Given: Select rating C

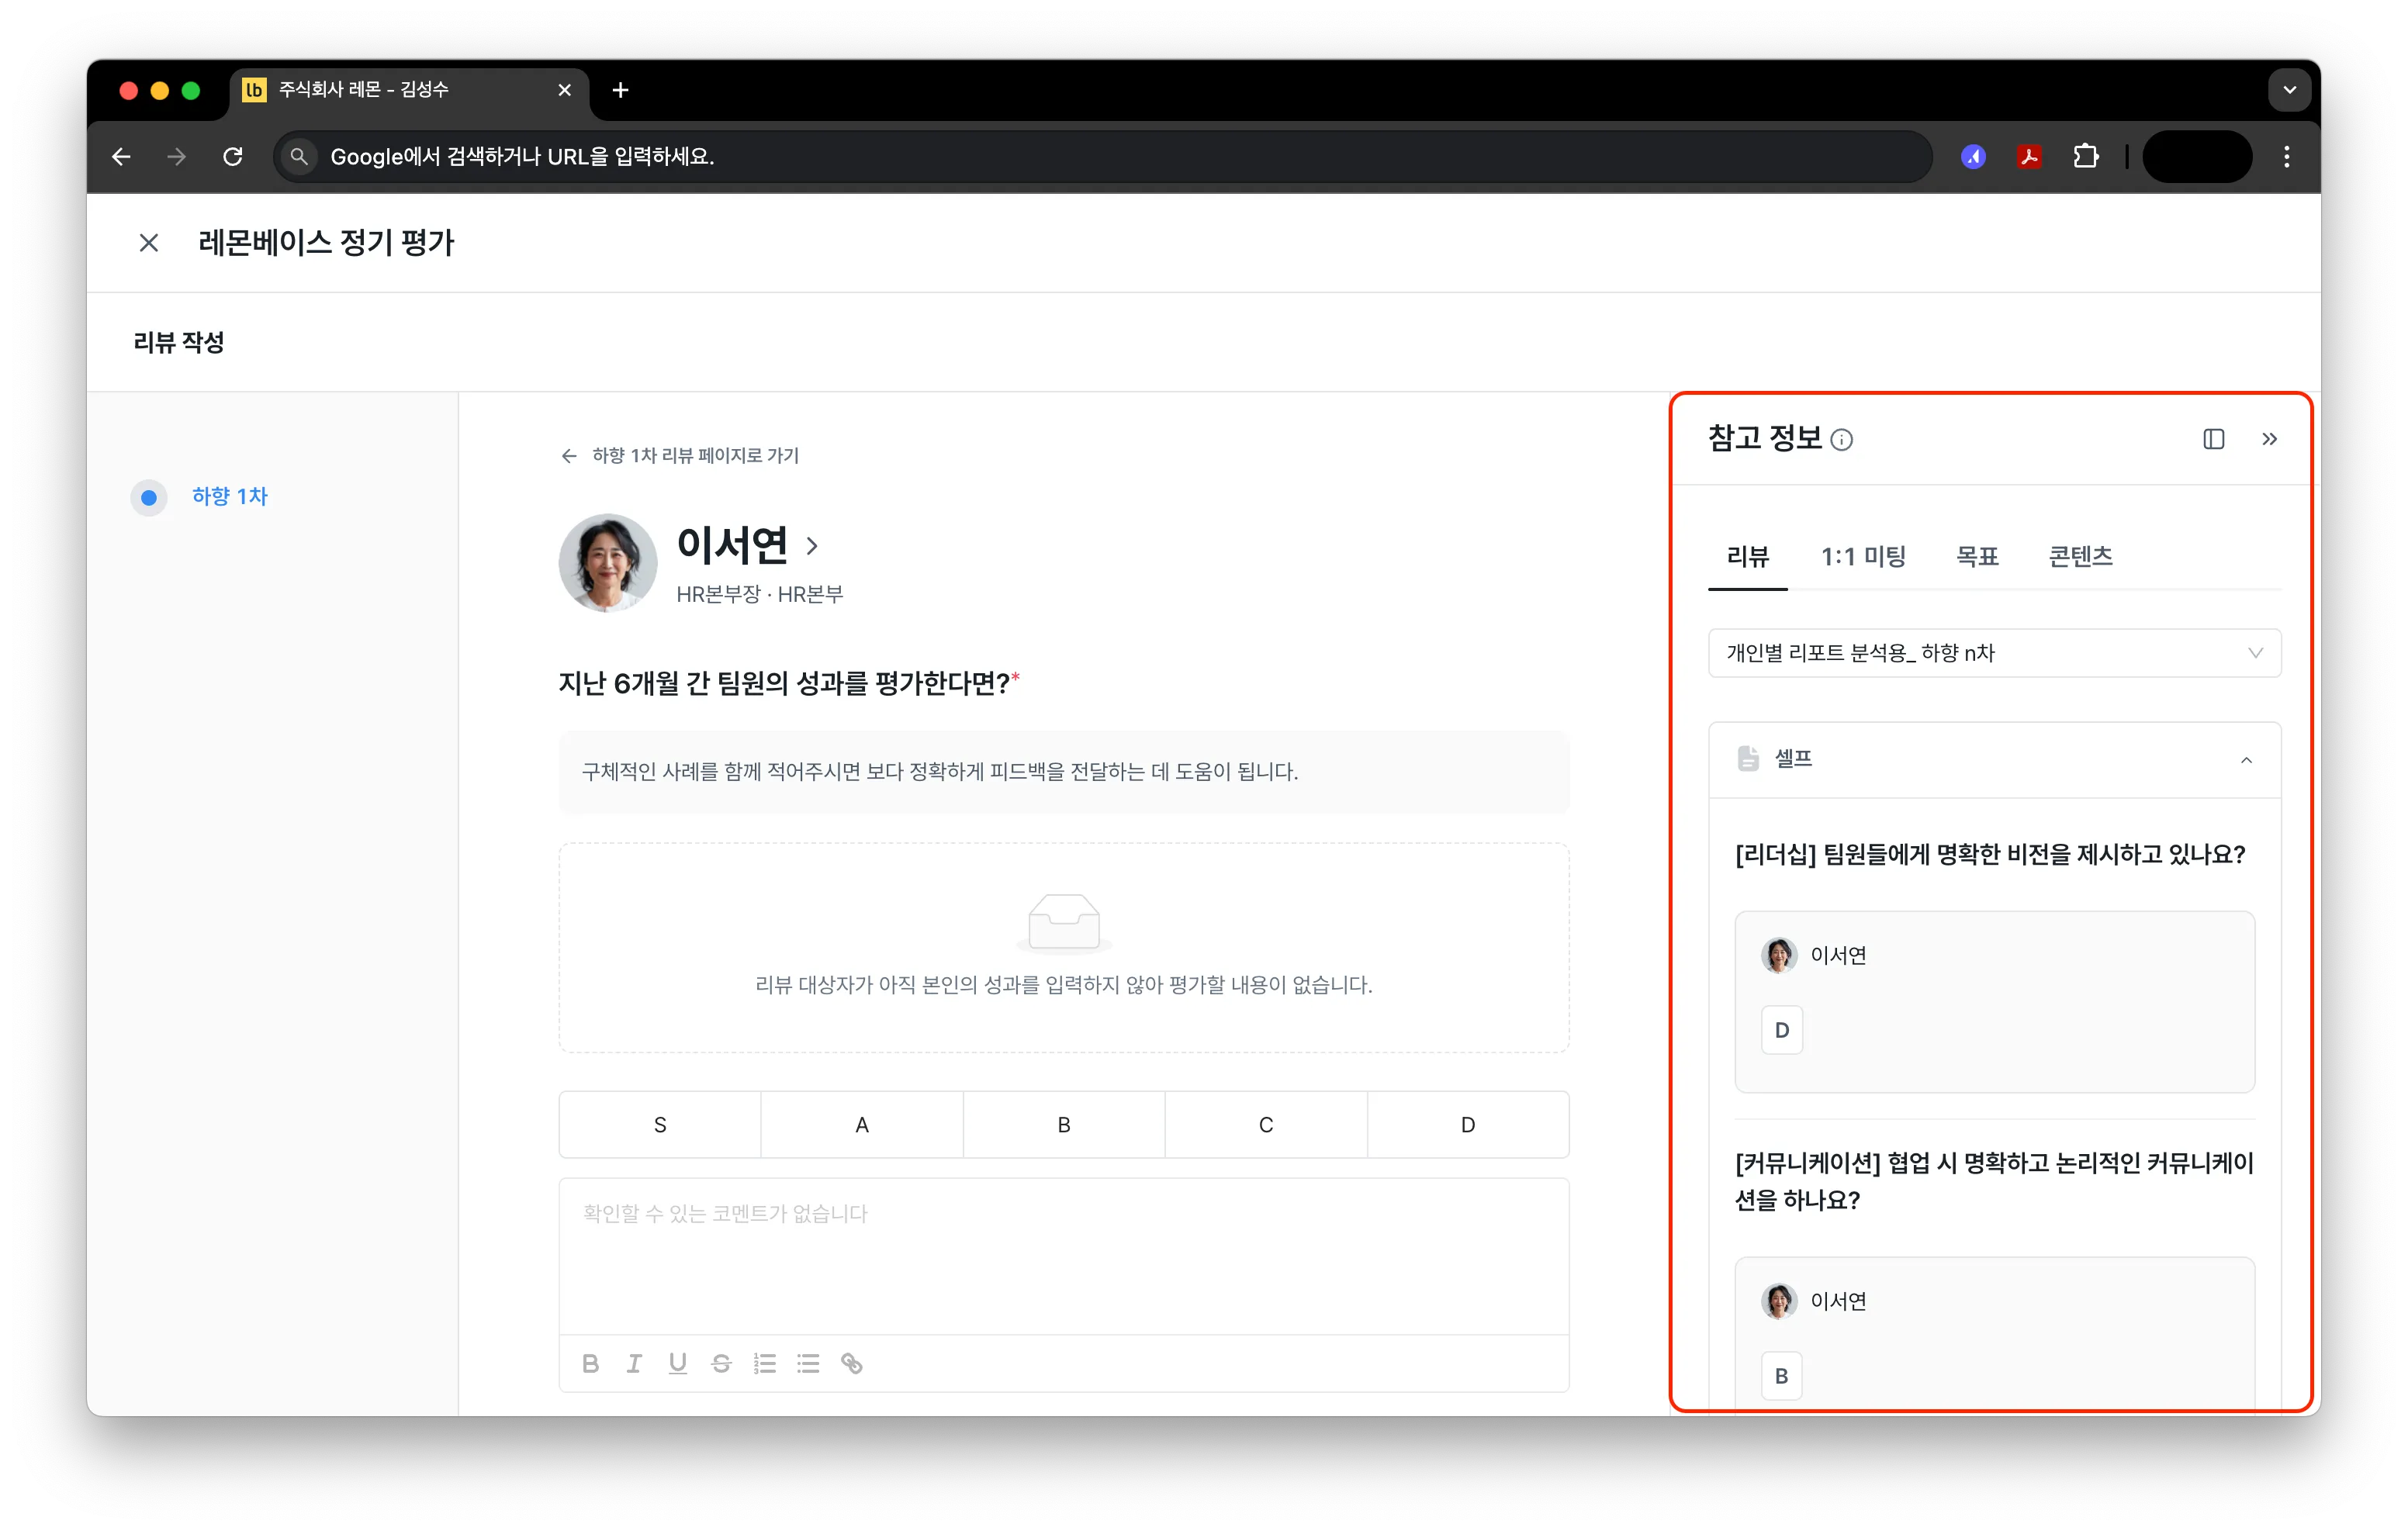Looking at the screenshot, I should [x=1266, y=1125].
